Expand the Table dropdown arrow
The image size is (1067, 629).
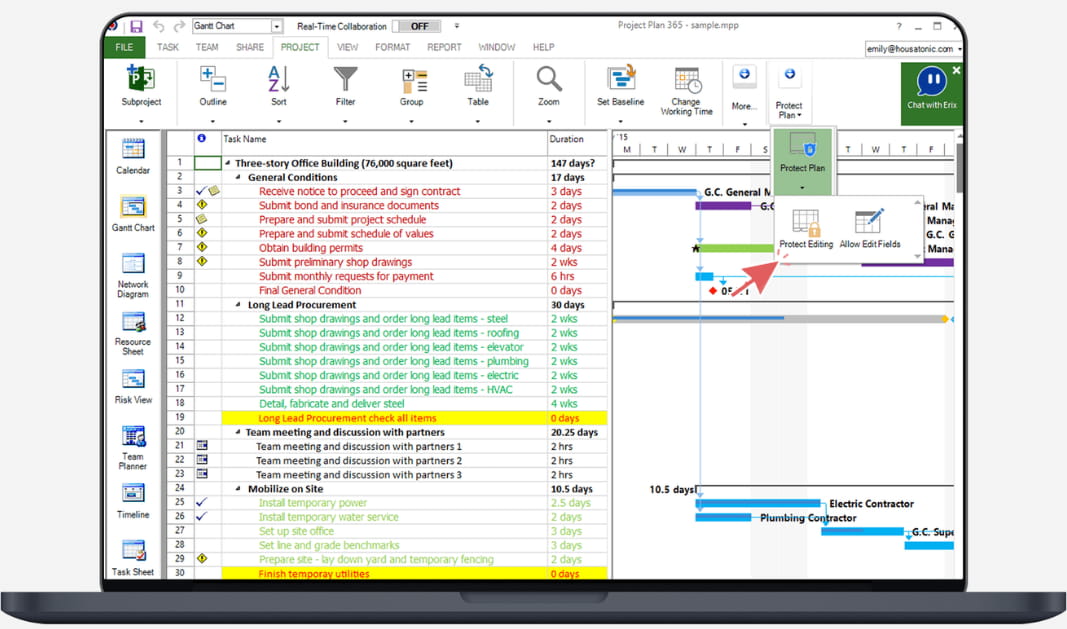click(478, 121)
